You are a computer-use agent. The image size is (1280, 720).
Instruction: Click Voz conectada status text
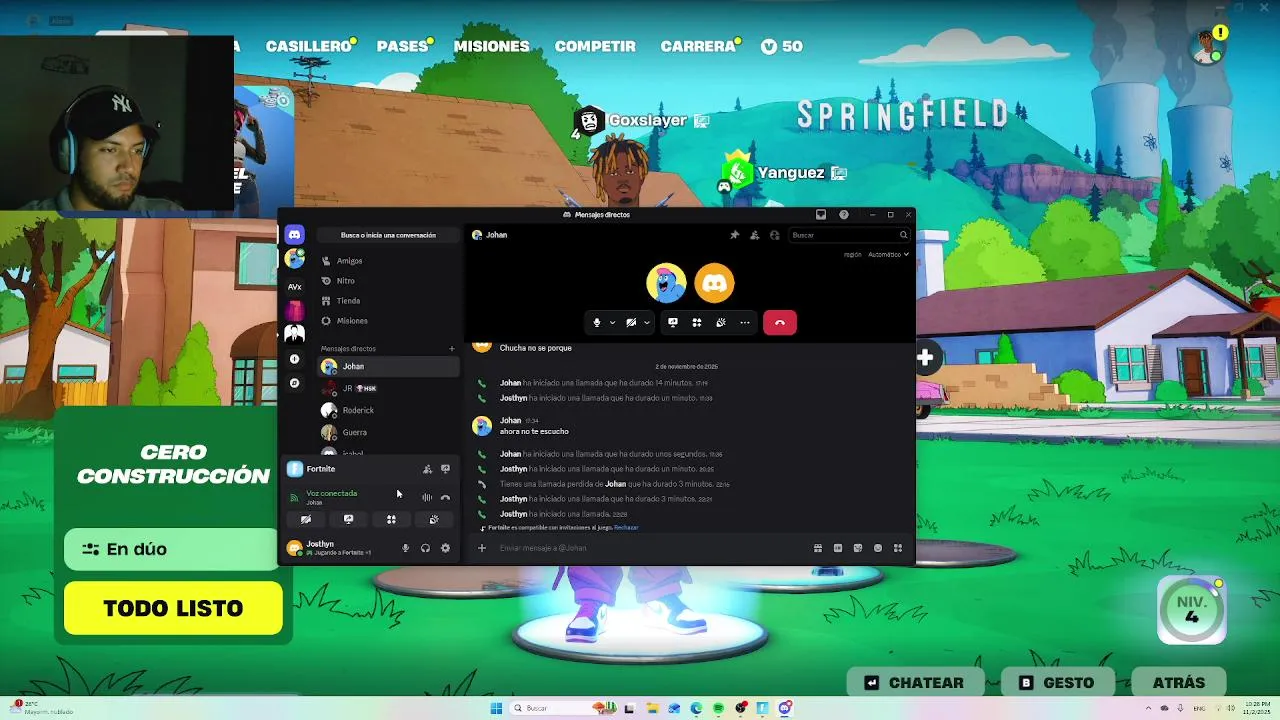pyautogui.click(x=331, y=493)
